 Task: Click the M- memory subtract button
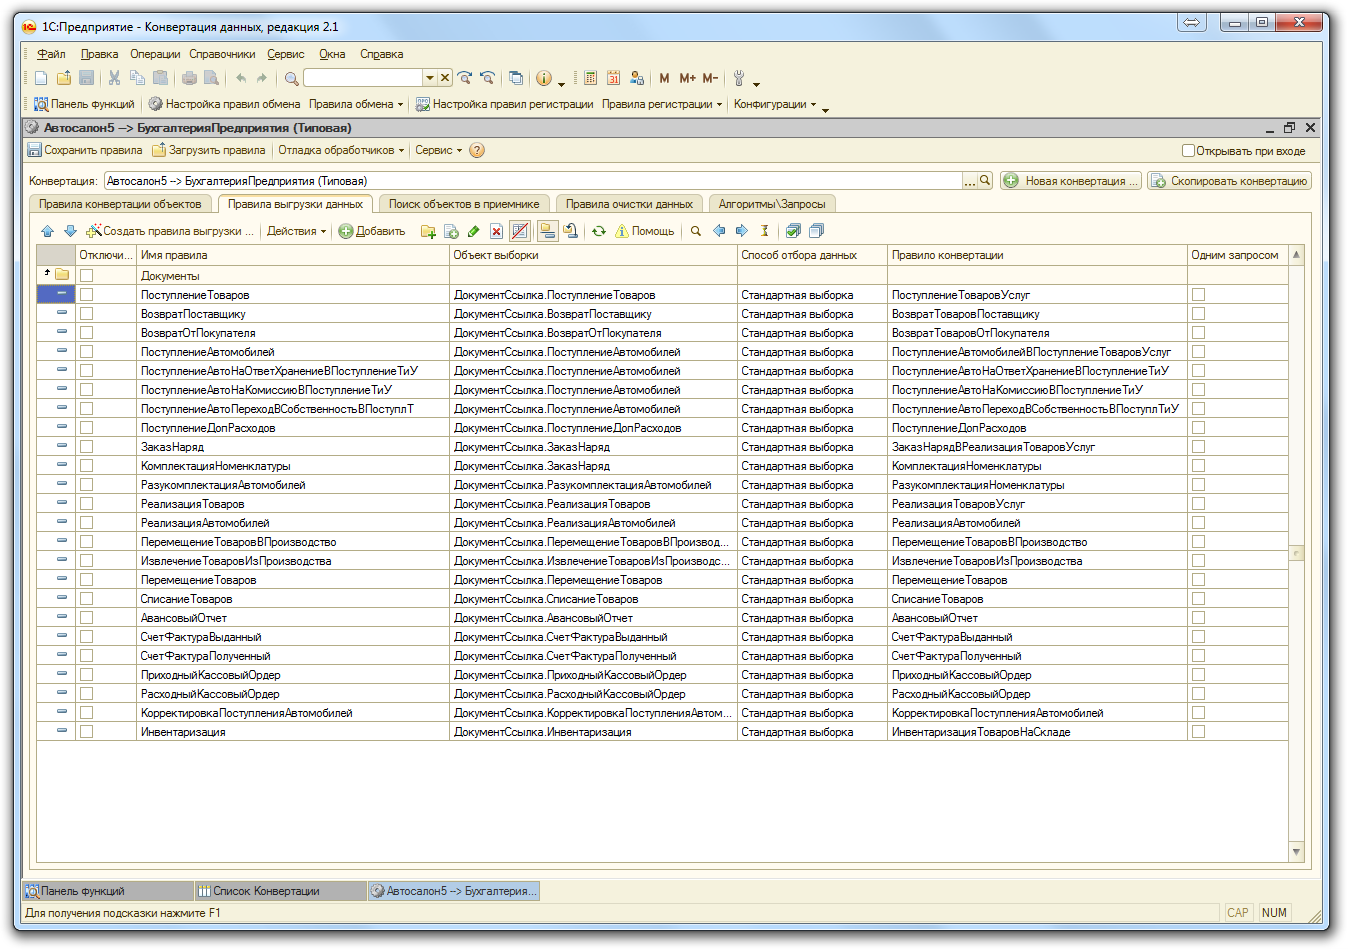(710, 78)
